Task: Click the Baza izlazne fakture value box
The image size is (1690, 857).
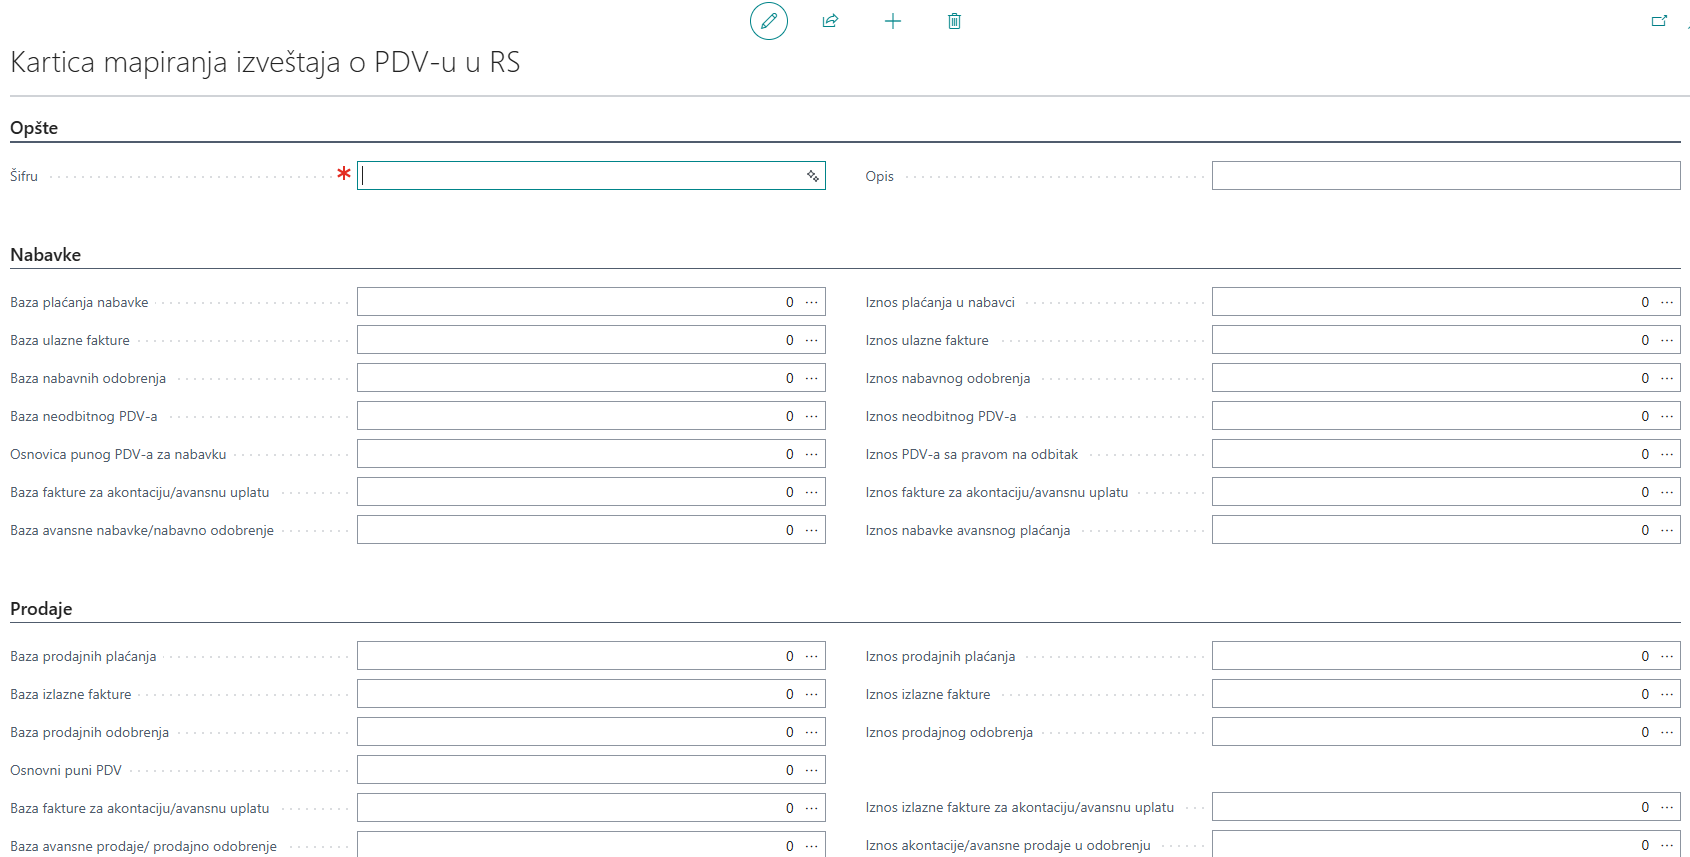Action: point(575,694)
